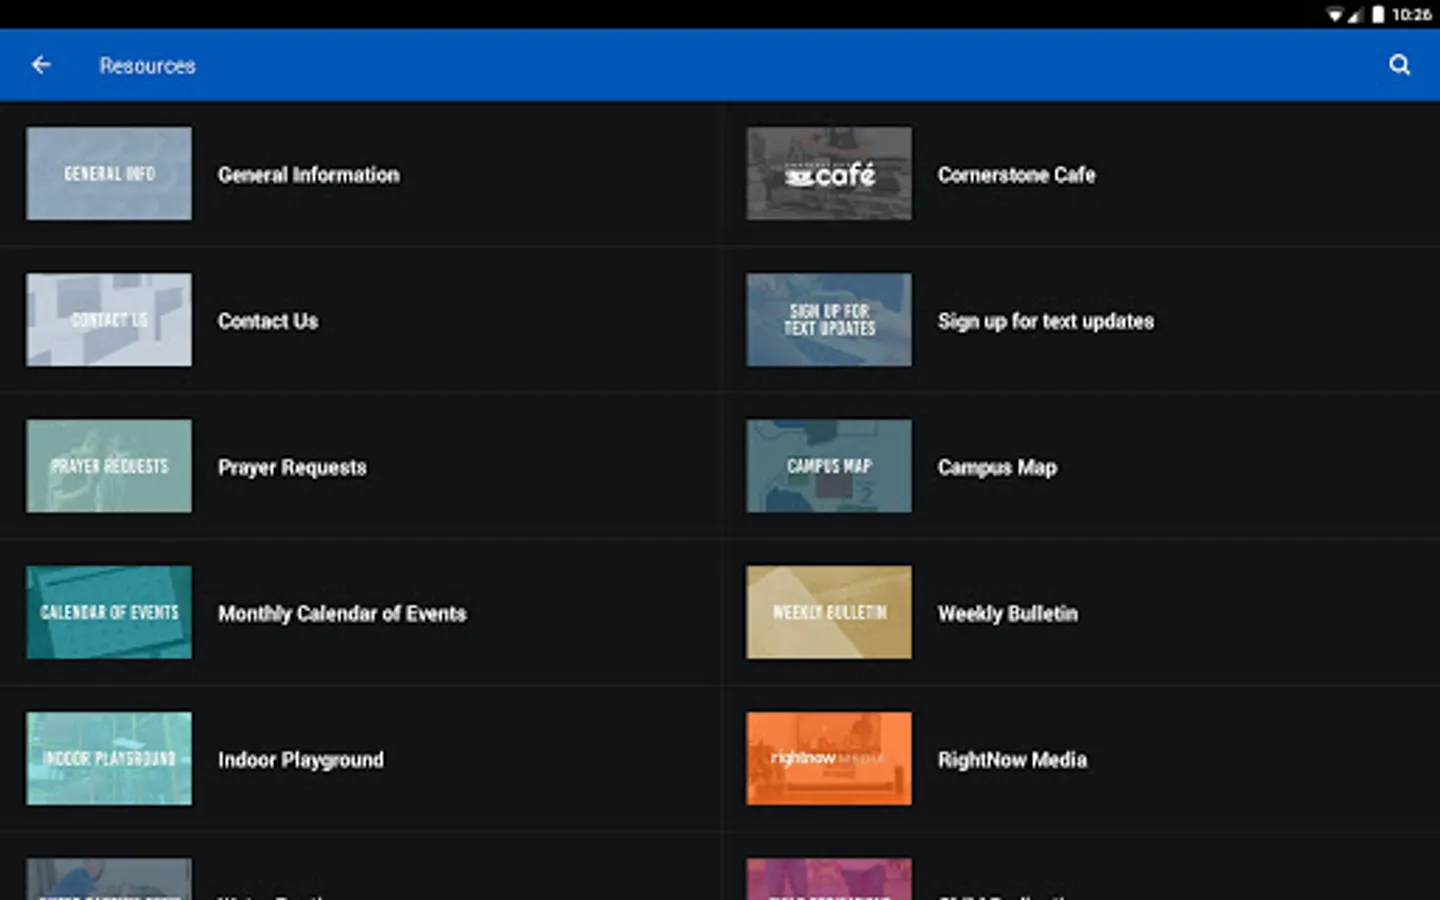Open the Campus Map thumbnail

tap(829, 466)
